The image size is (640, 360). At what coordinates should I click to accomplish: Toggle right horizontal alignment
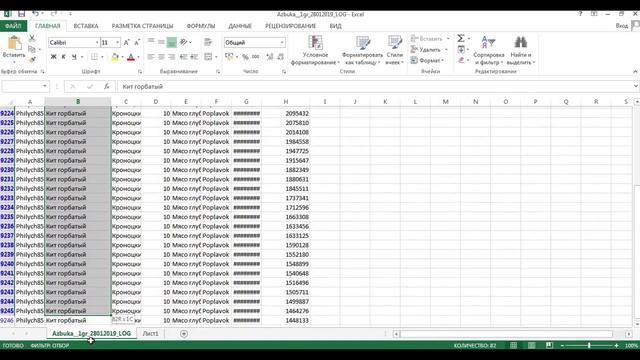click(x=172, y=57)
